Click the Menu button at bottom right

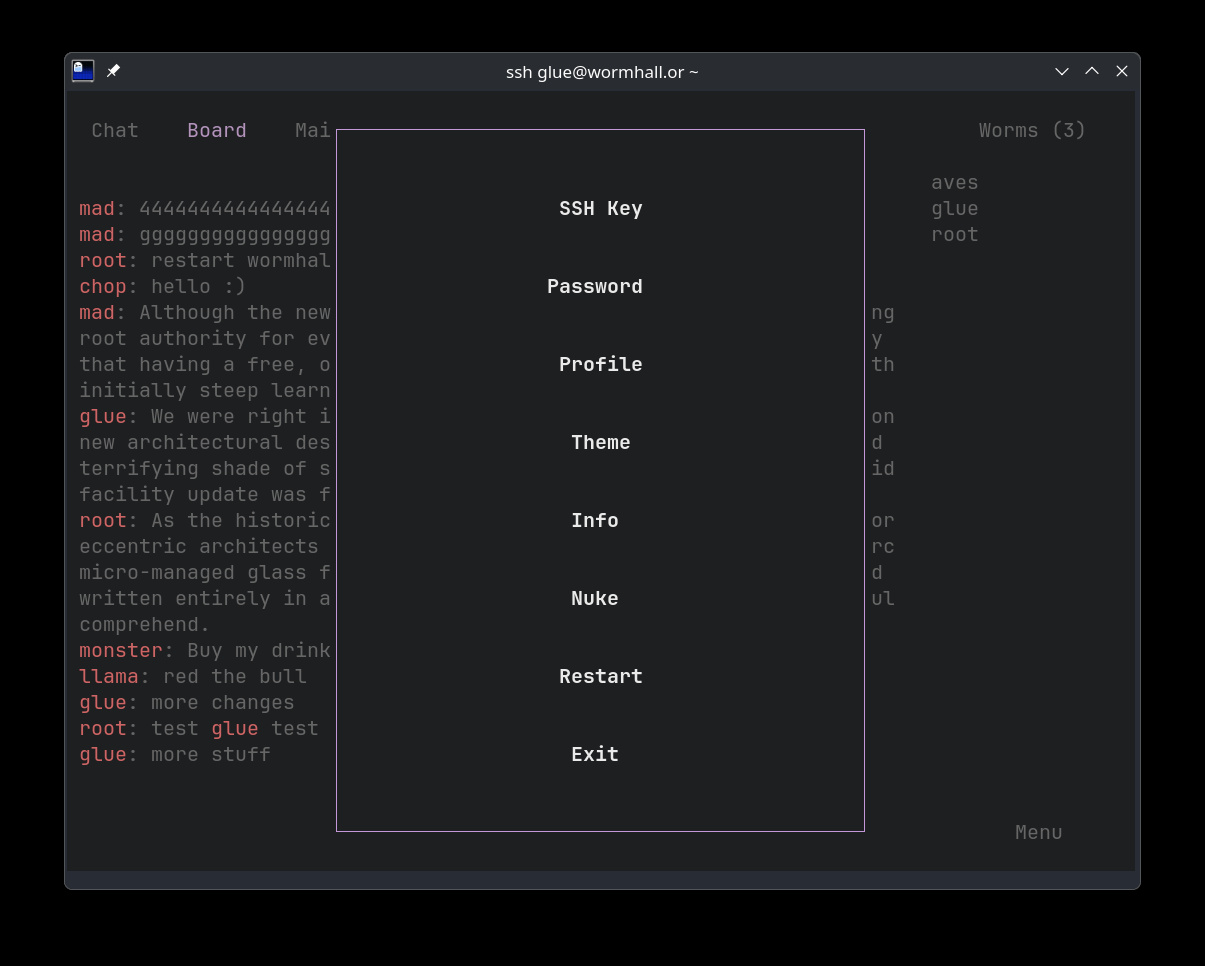[x=1038, y=832]
